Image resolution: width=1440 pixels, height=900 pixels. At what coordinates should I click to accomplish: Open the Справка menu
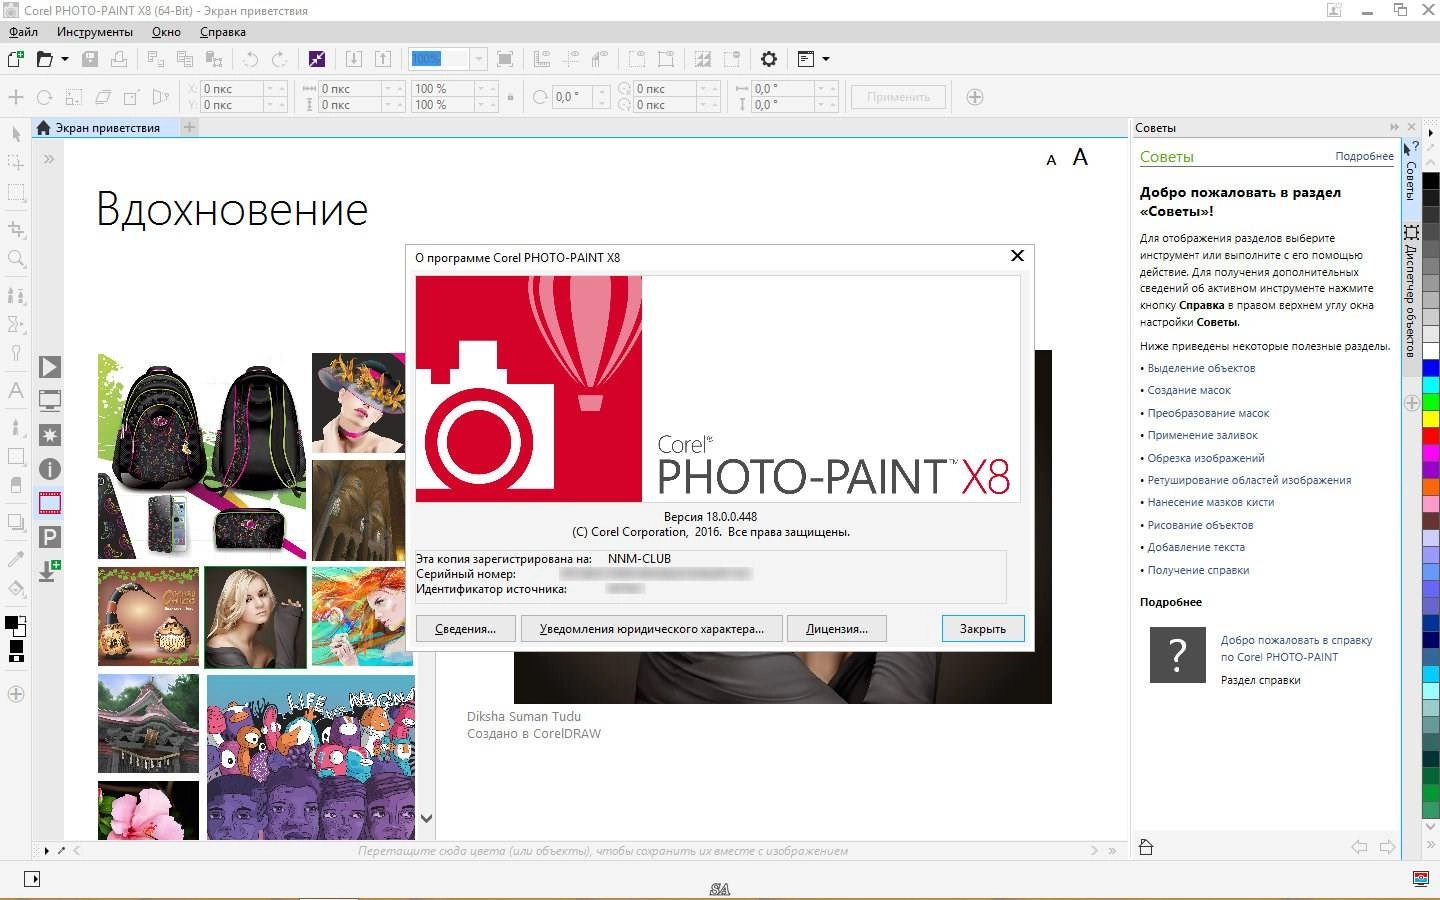(x=223, y=31)
